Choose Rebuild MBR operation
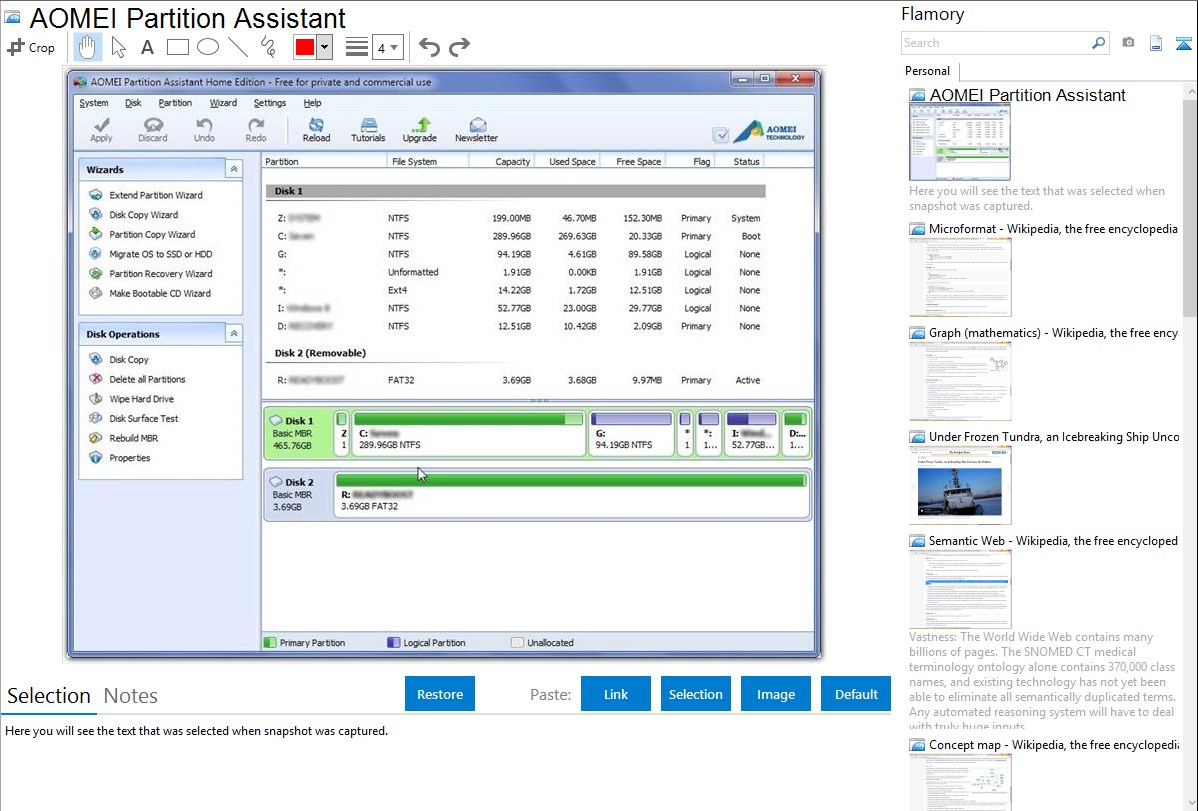This screenshot has width=1198, height=811. [x=134, y=438]
